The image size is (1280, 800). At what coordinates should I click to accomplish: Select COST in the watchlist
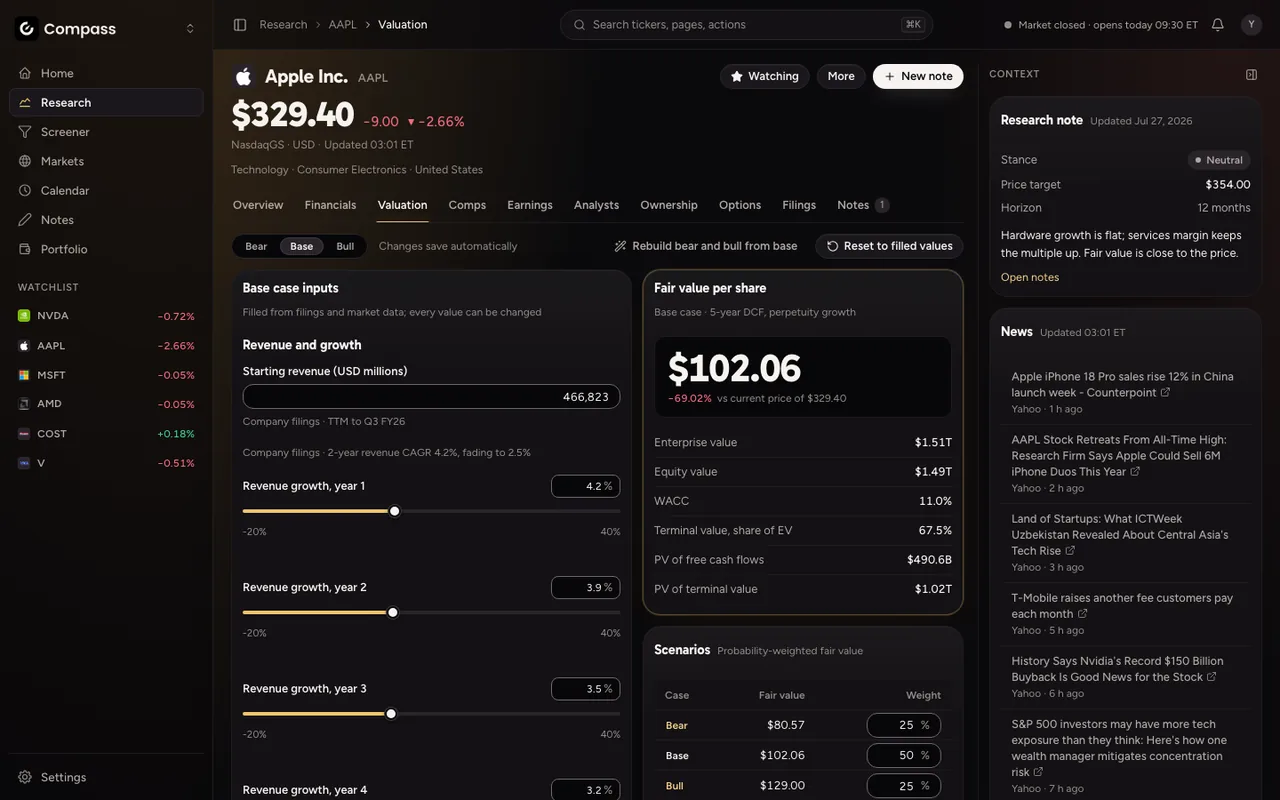pyautogui.click(x=106, y=434)
